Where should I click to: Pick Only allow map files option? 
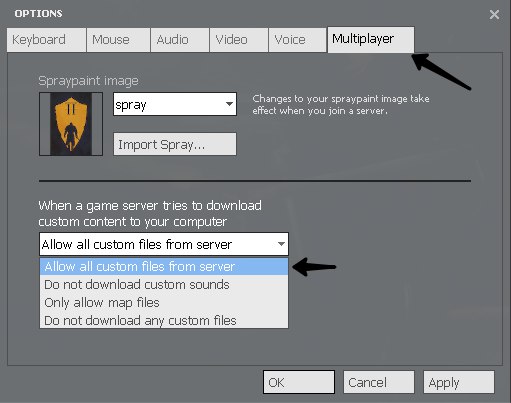164,302
